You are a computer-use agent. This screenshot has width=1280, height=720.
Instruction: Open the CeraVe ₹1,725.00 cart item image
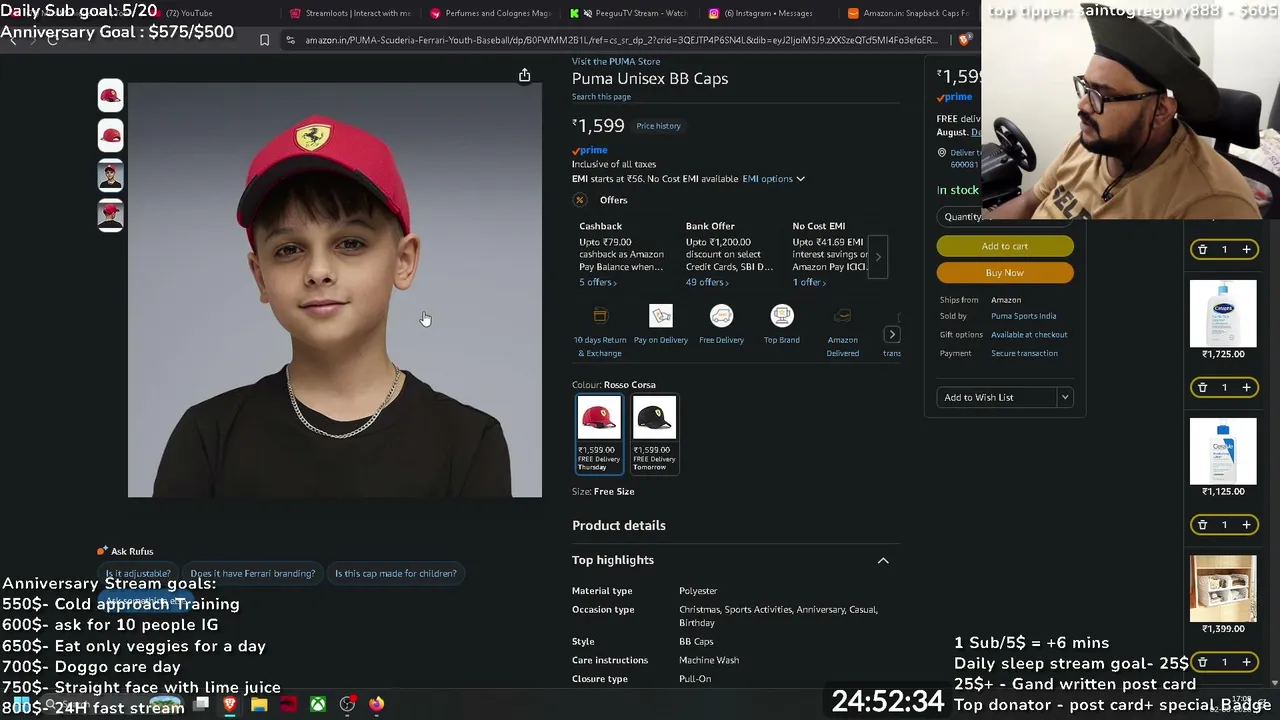coord(1223,314)
